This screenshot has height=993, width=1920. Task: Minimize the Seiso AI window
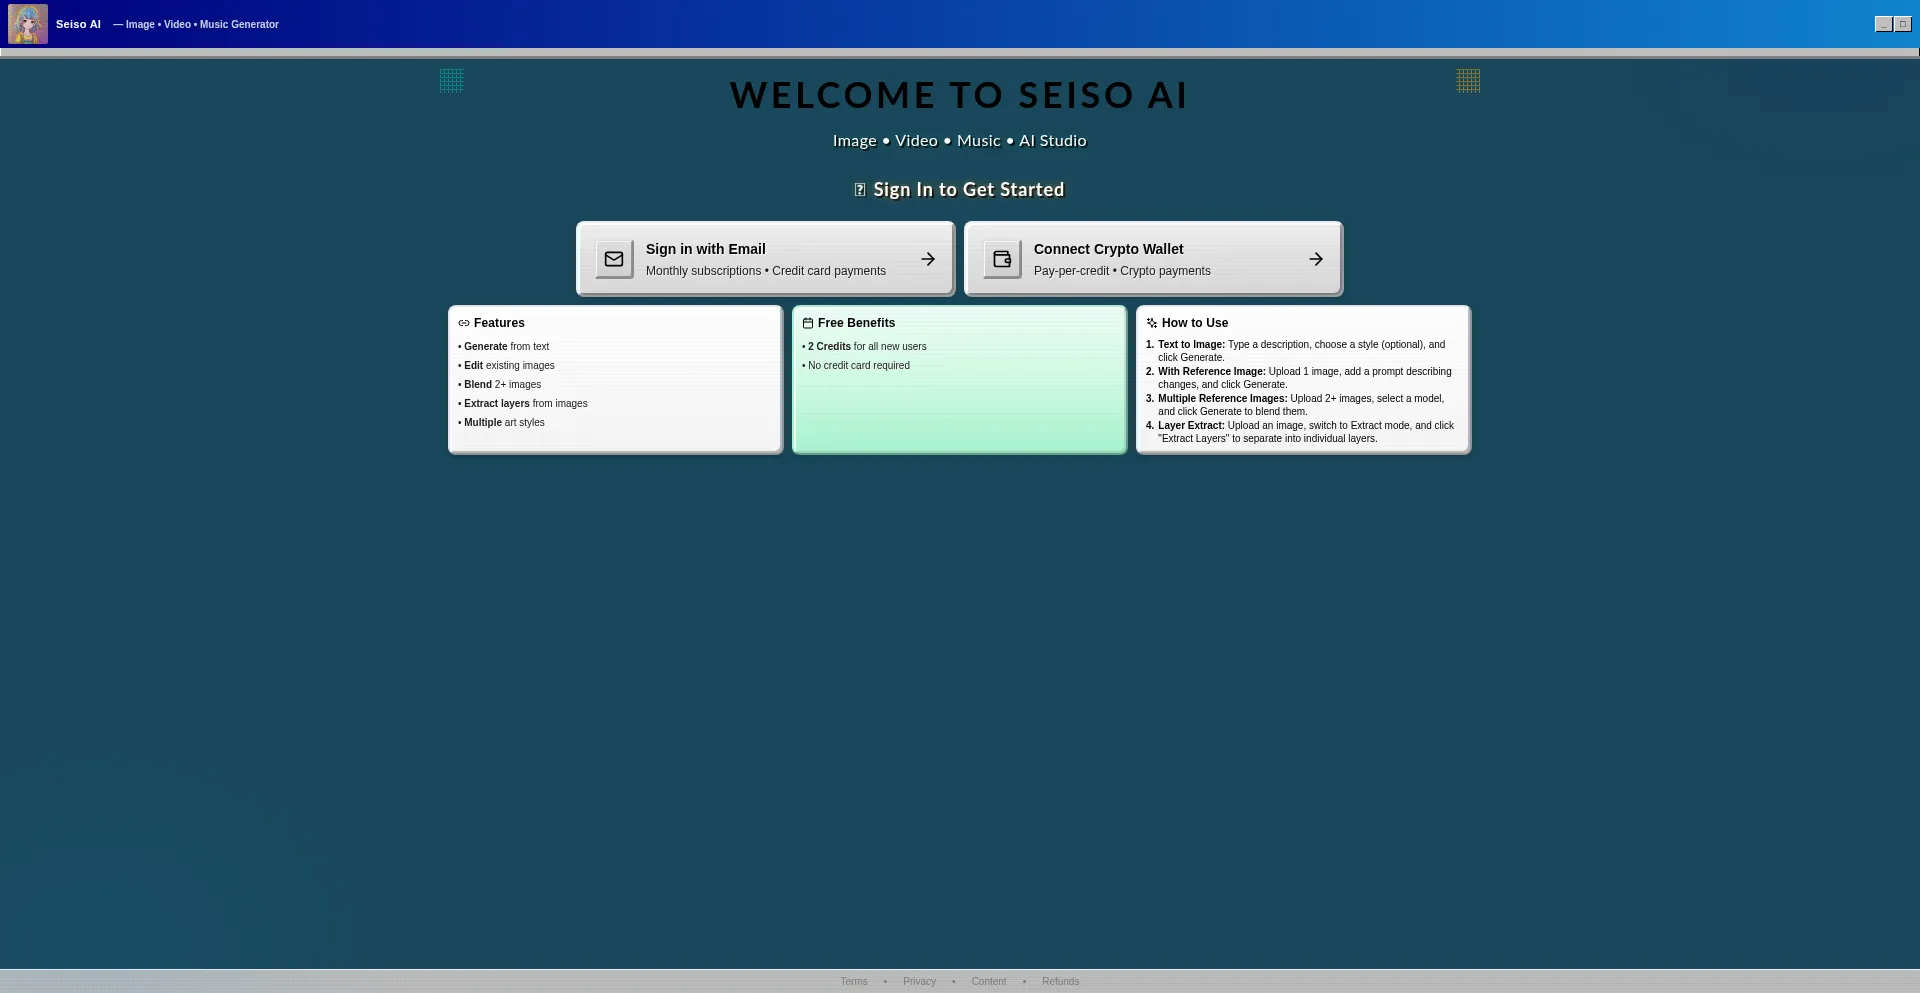1883,24
